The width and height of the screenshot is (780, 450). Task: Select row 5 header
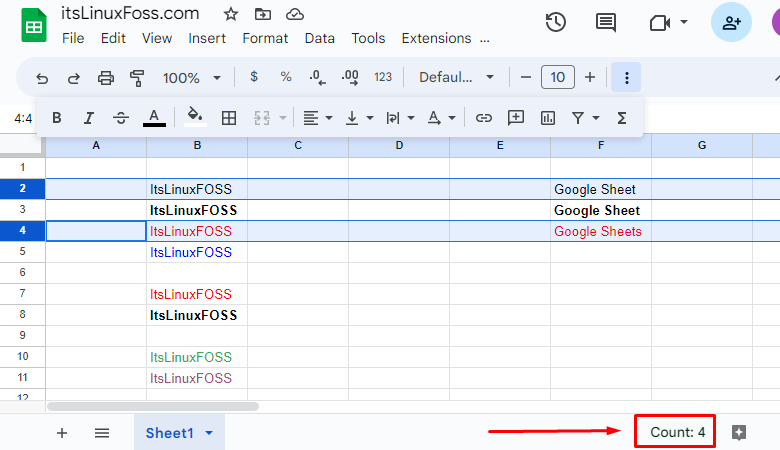[22, 252]
